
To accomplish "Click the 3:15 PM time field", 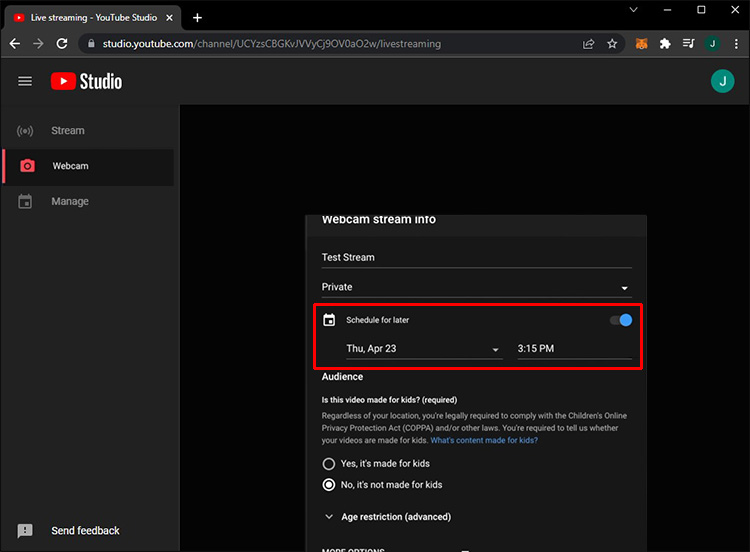I will point(573,349).
